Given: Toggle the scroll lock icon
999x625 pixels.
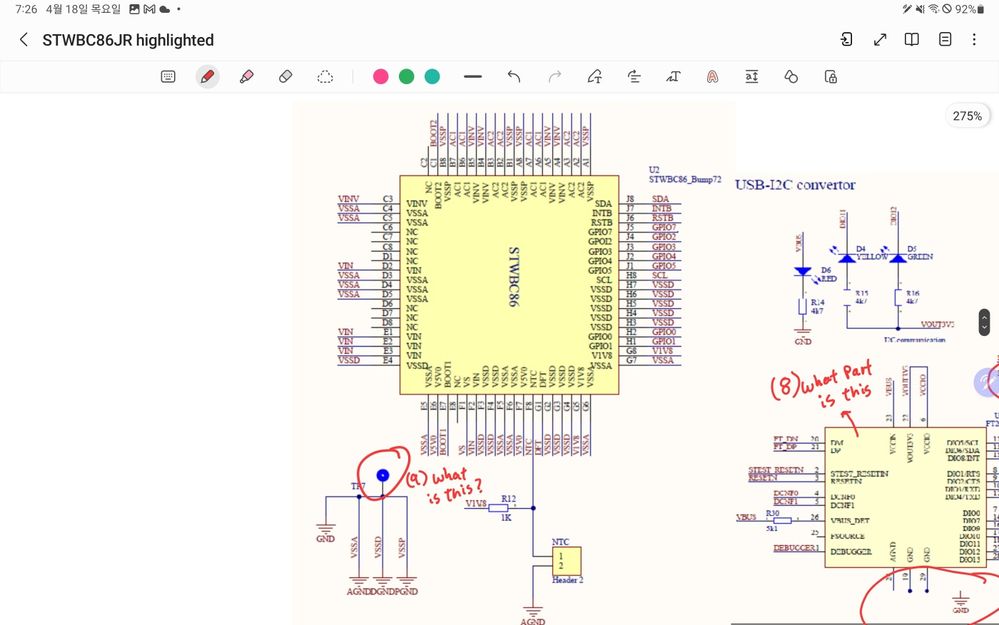Looking at the screenshot, I should tap(830, 77).
